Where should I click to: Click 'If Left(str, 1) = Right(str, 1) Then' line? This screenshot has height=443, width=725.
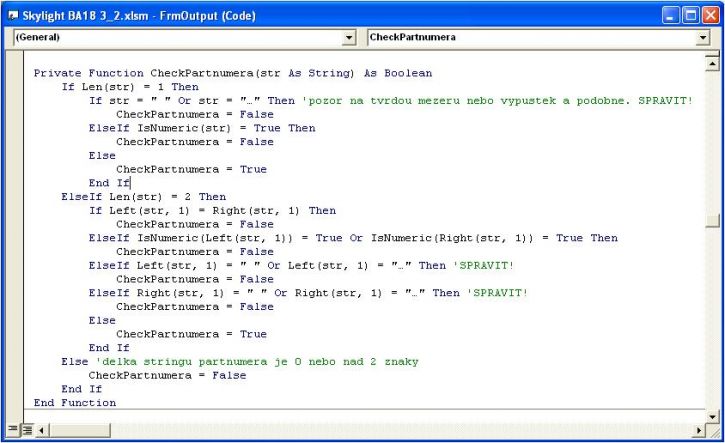[213, 210]
